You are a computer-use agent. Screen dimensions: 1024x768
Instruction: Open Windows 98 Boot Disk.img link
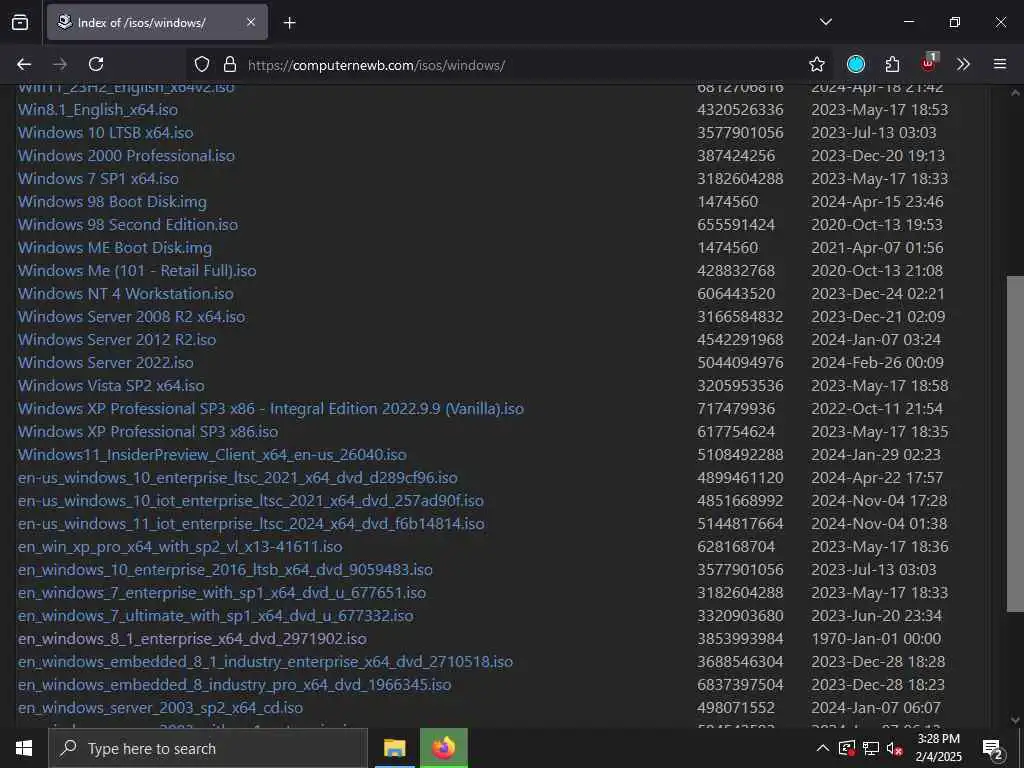(112, 202)
